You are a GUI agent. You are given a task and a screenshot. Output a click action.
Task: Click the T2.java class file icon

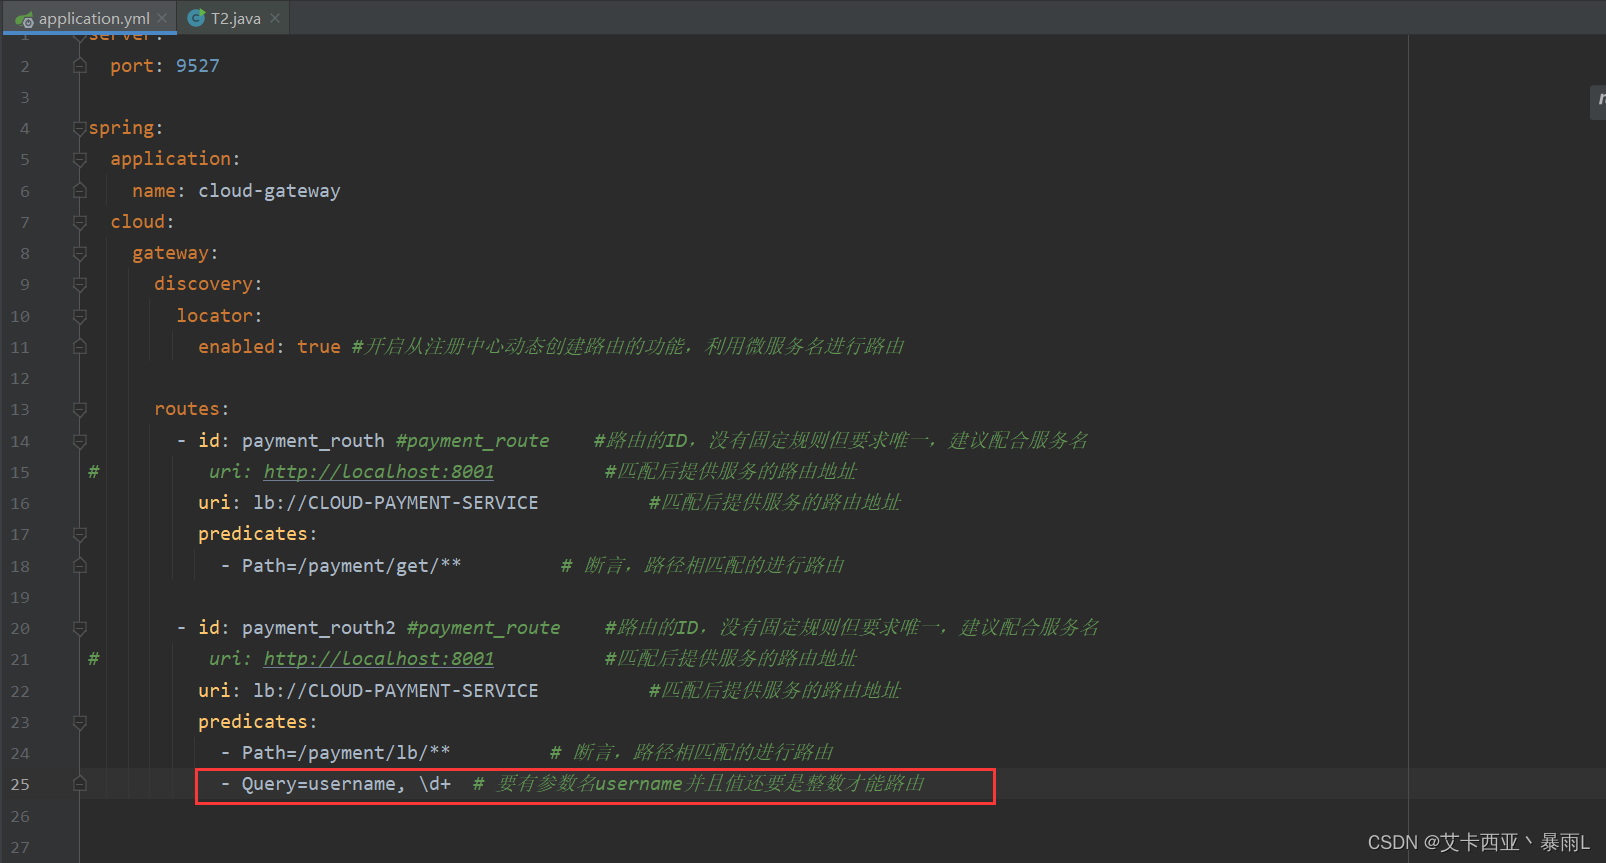196,18
